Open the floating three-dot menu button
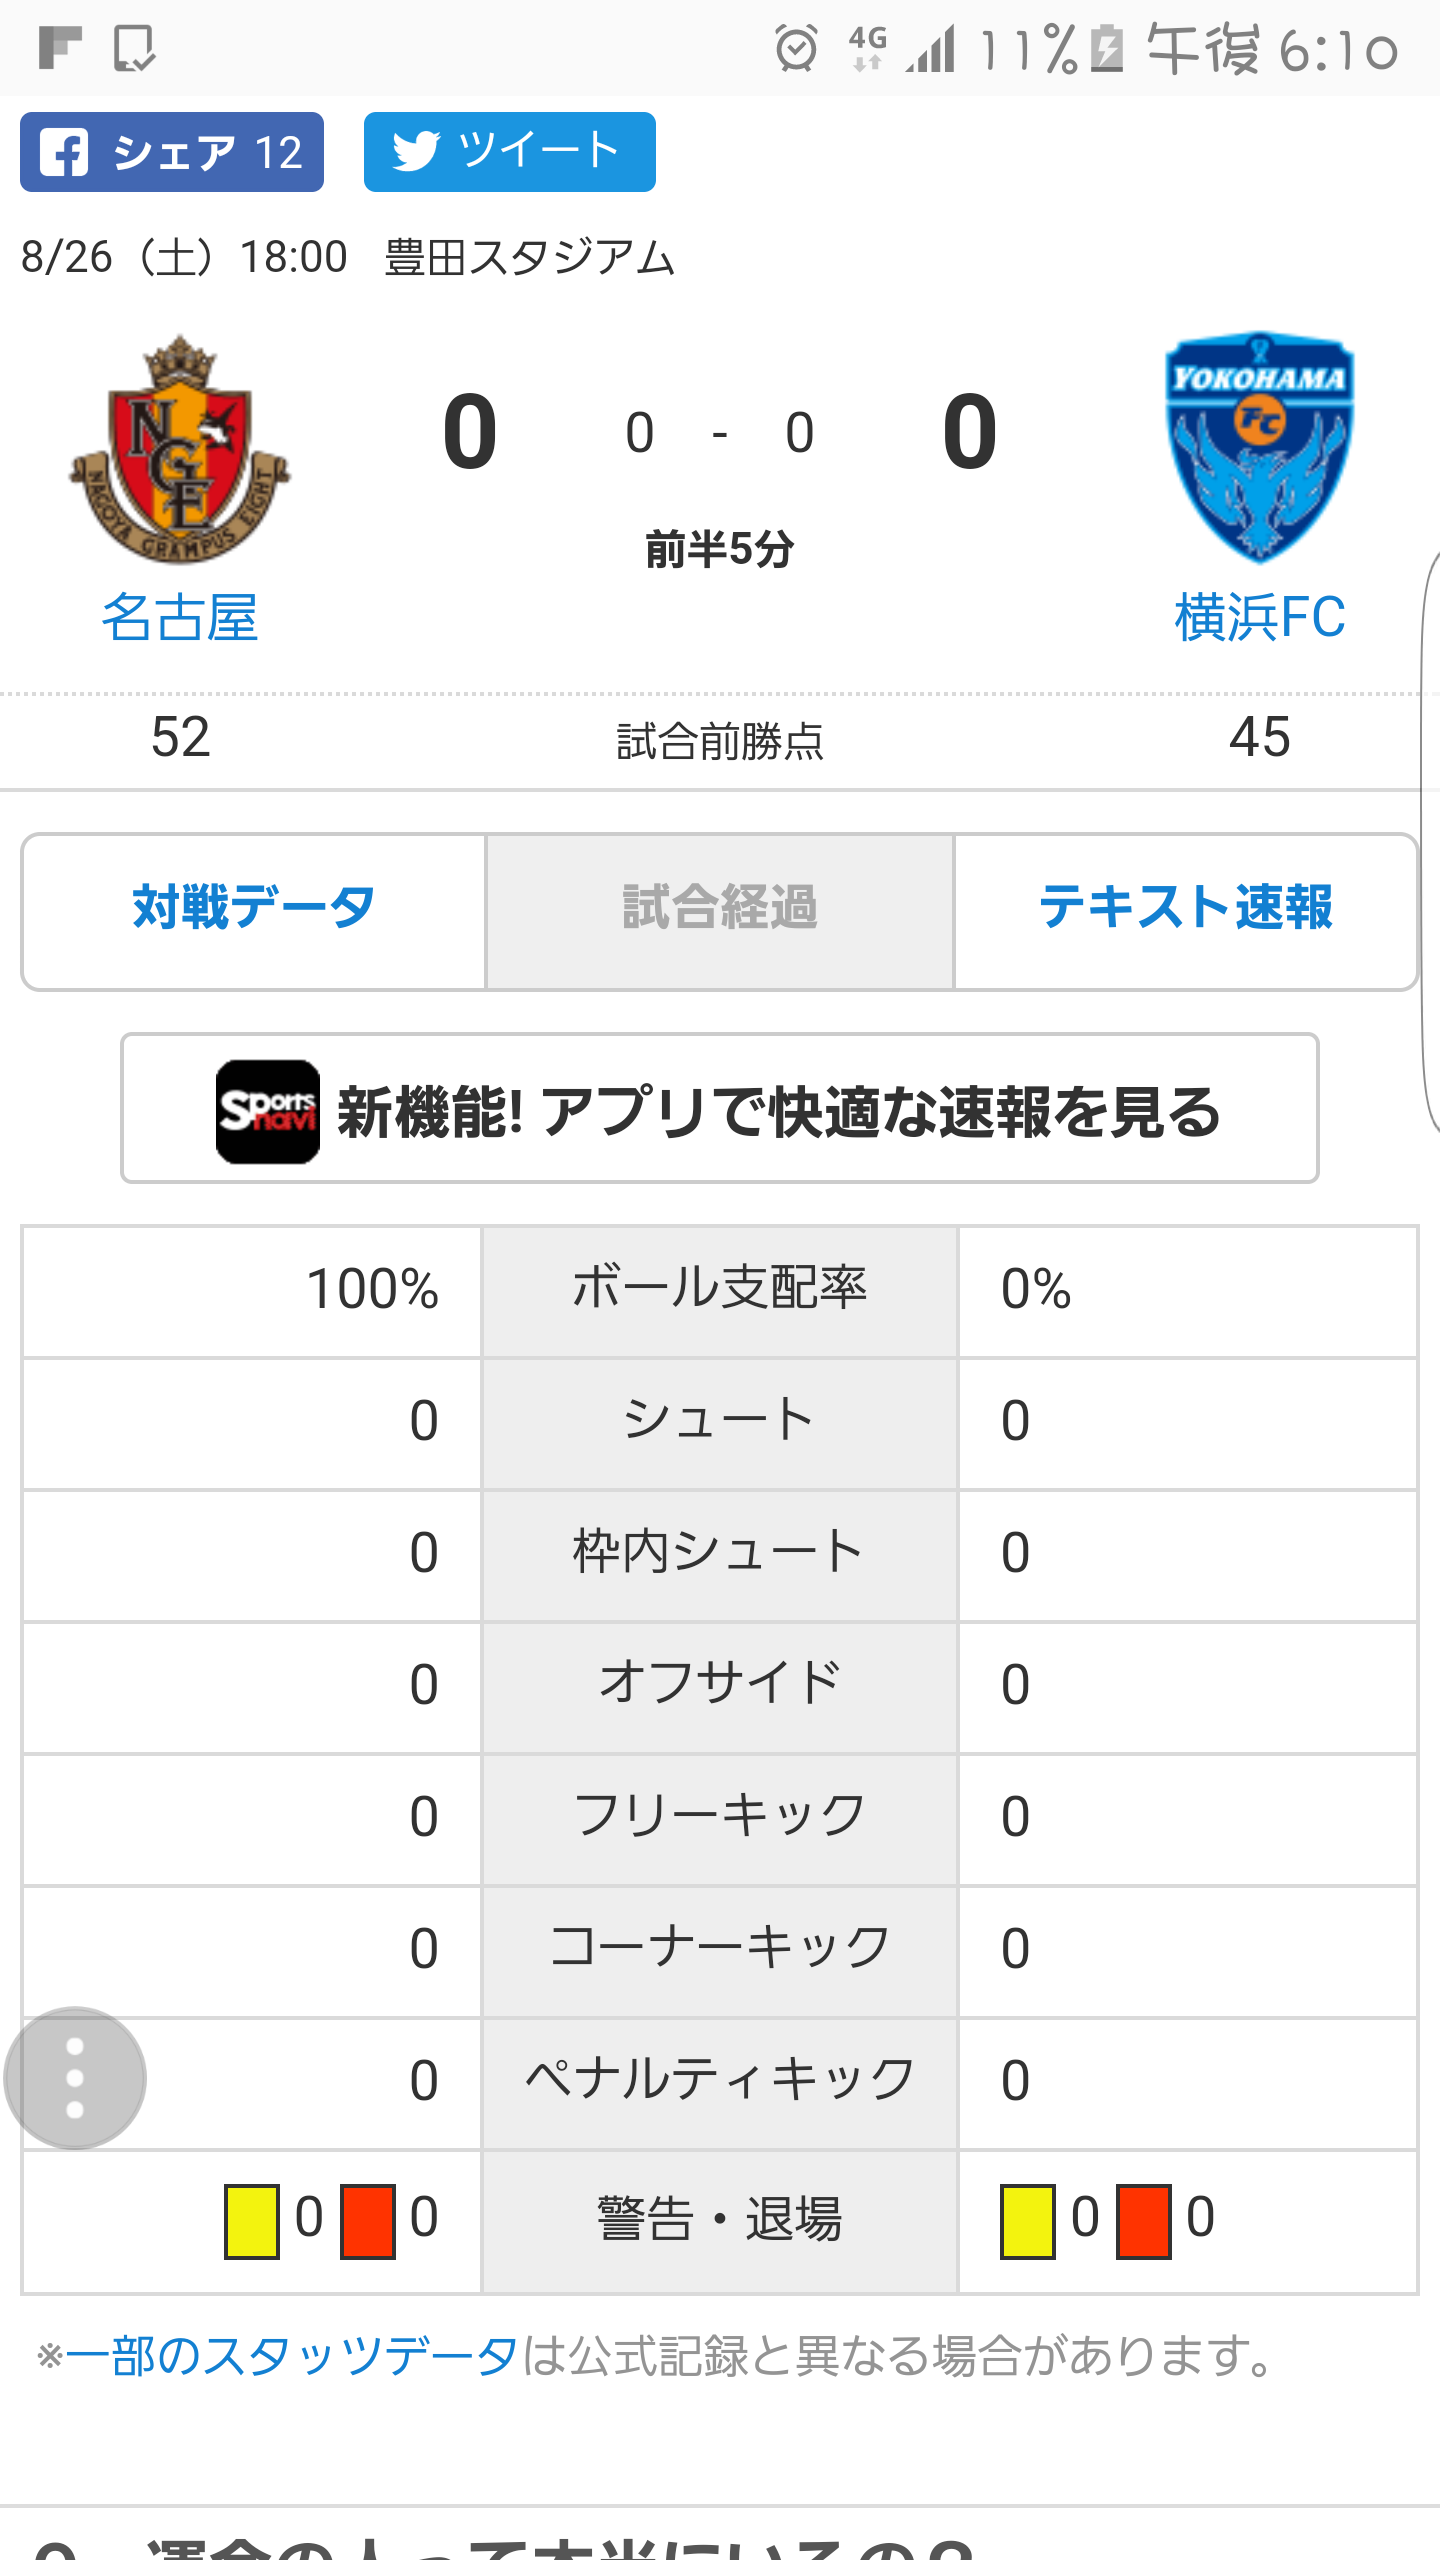The height and width of the screenshot is (2560, 1440). pos(75,2078)
